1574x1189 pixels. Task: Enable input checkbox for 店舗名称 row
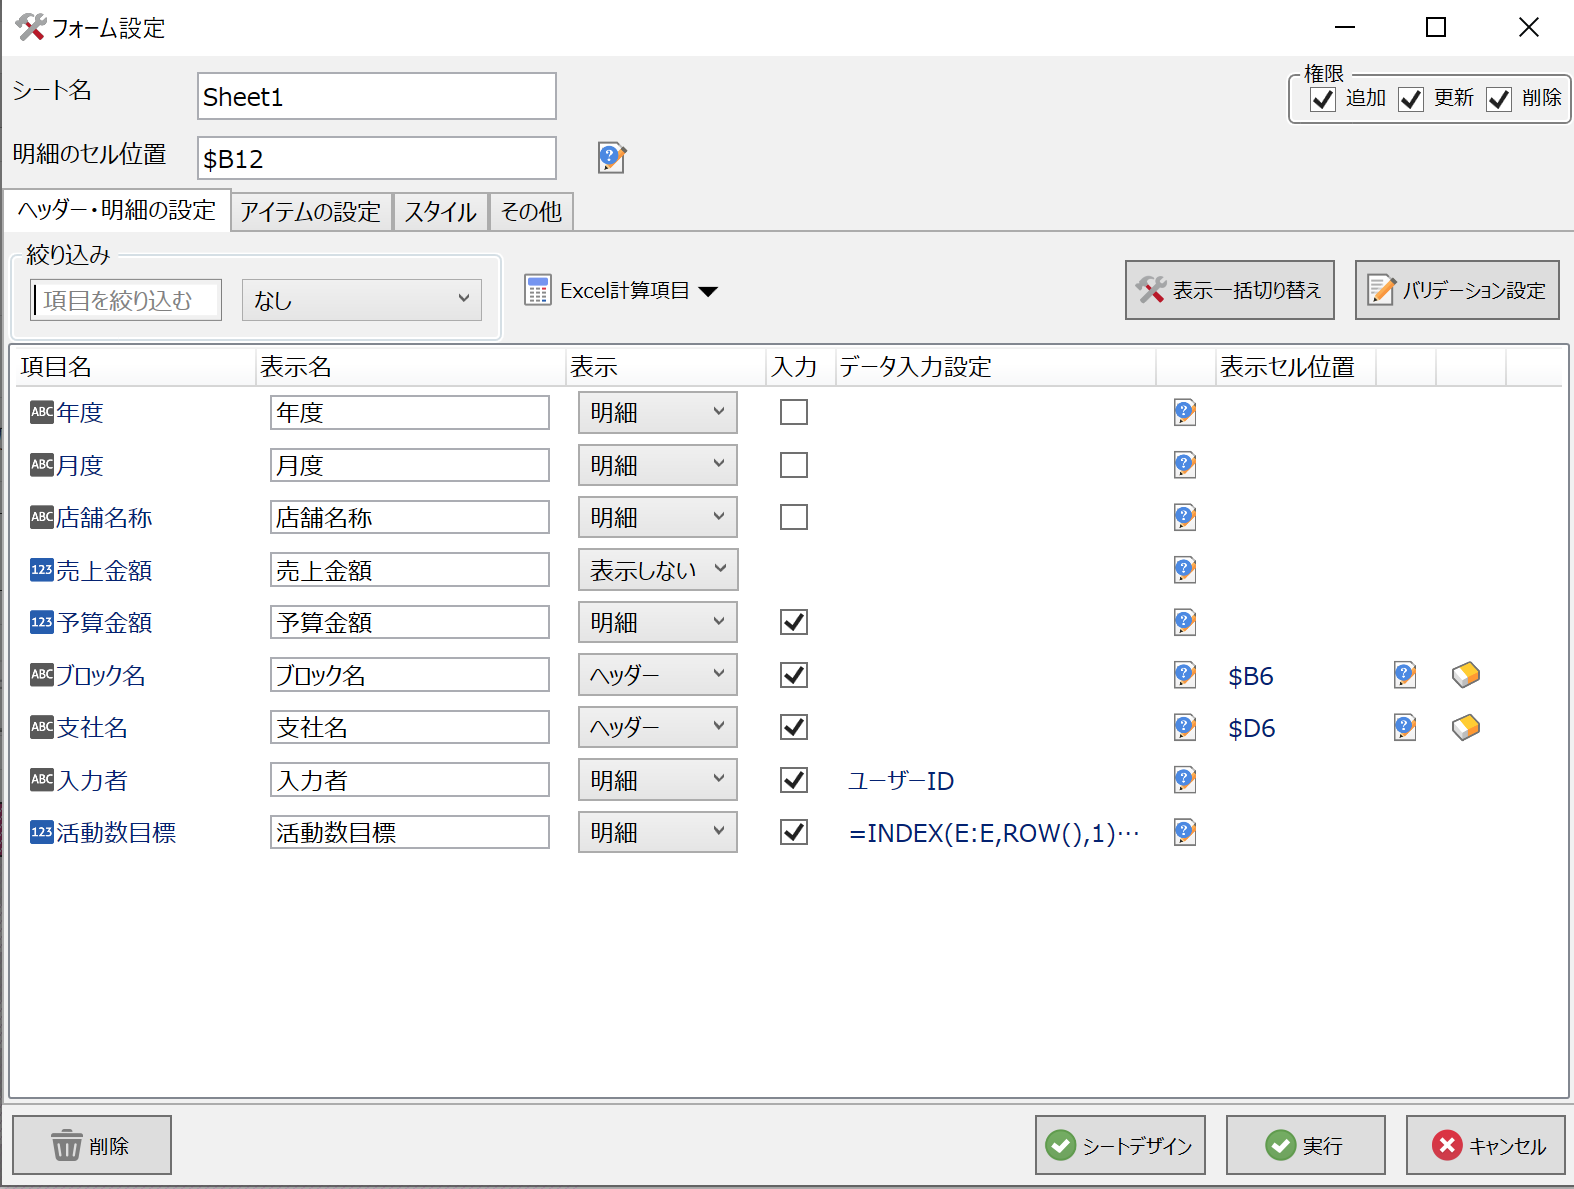[x=794, y=517]
